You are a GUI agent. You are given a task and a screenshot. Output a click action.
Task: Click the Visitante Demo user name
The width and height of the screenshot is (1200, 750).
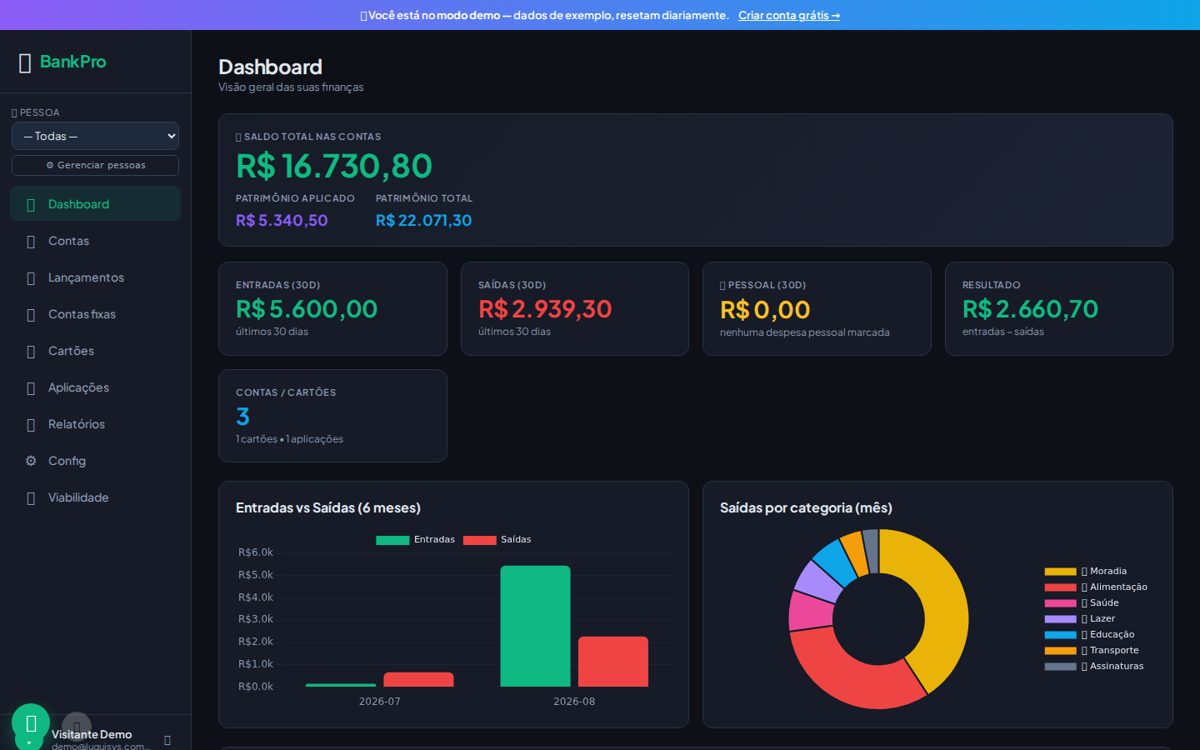(92, 734)
